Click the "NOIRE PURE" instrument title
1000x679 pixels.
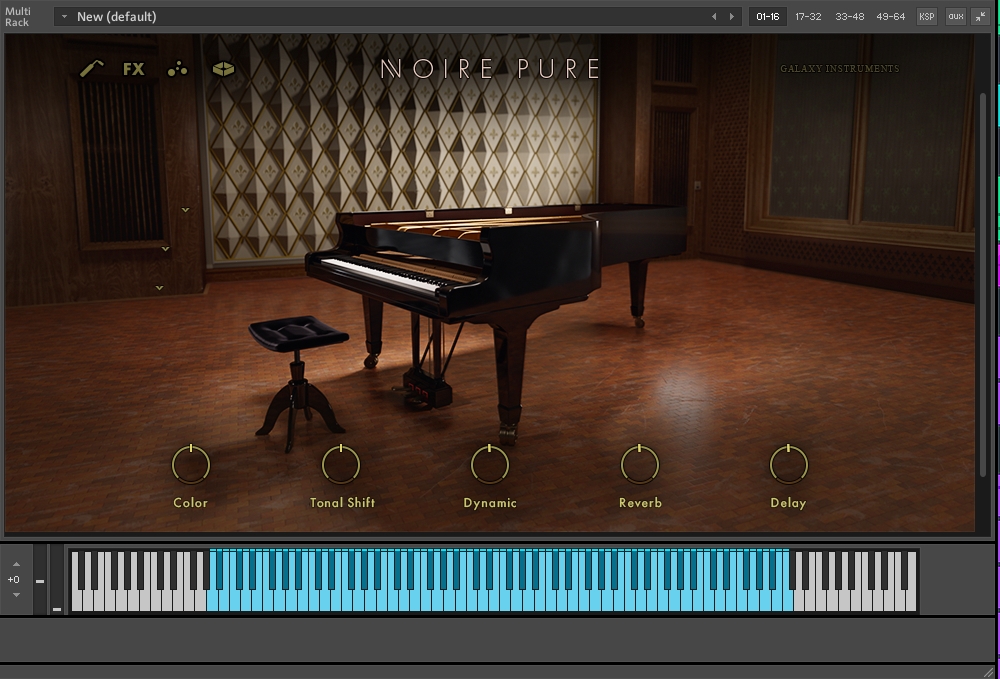pos(490,68)
